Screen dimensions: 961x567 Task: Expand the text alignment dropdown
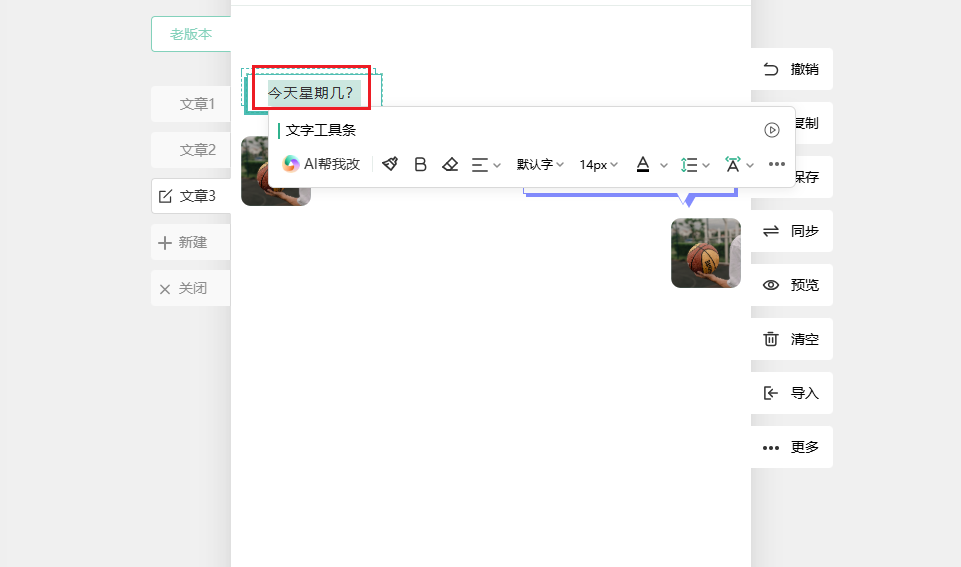[486, 164]
